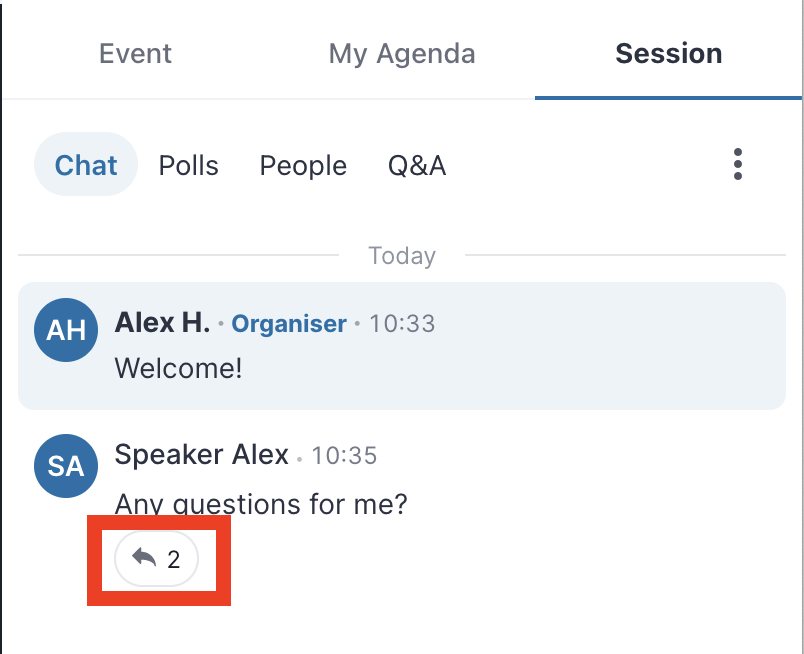This screenshot has width=804, height=654.
Task: Click the reply arrow icon under Speaker Alex's message
Action: [x=144, y=557]
